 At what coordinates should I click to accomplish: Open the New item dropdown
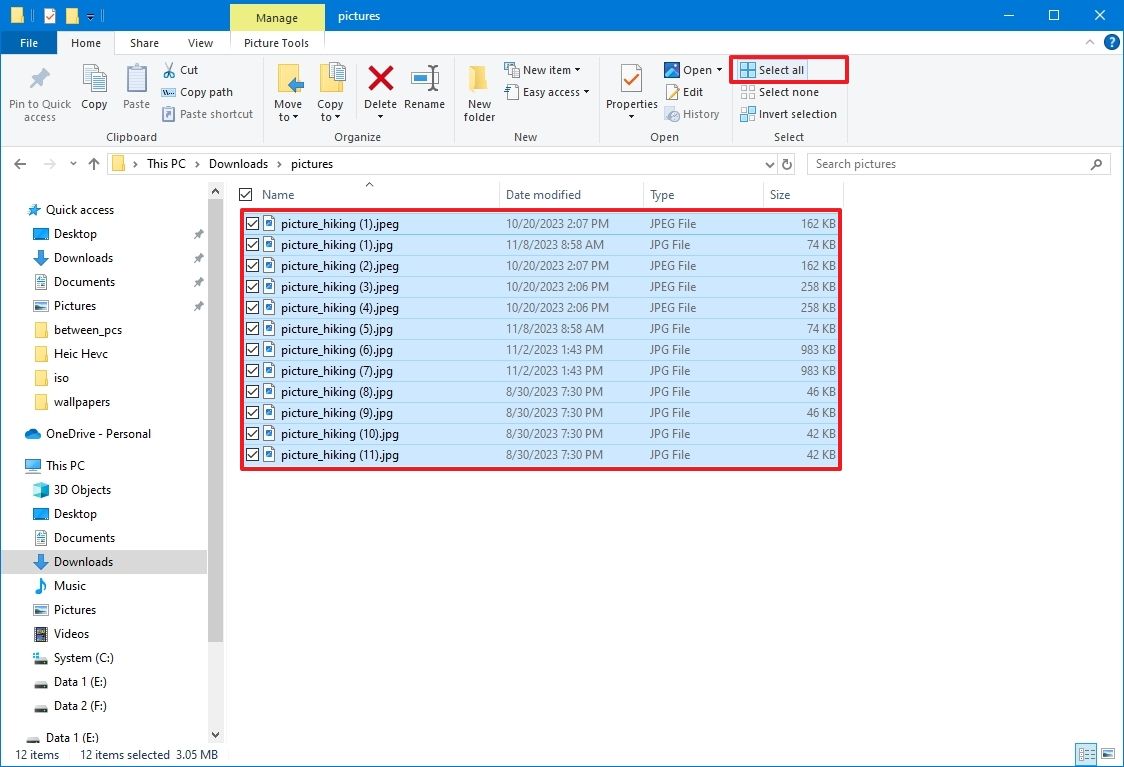545,69
